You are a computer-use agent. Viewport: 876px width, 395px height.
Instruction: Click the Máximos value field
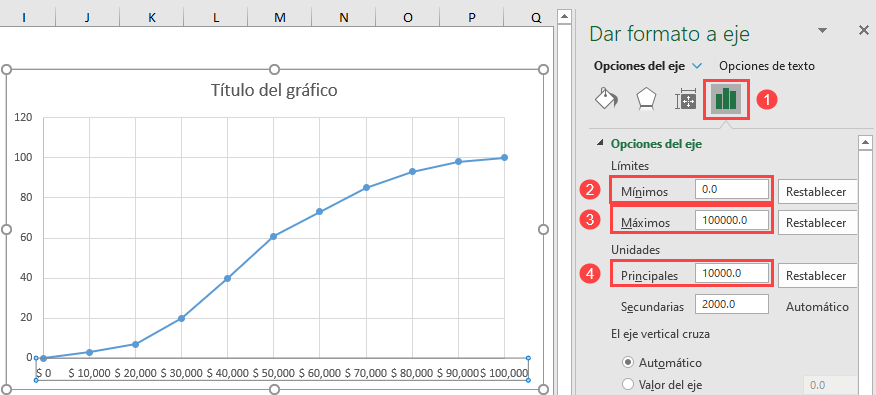(x=732, y=220)
